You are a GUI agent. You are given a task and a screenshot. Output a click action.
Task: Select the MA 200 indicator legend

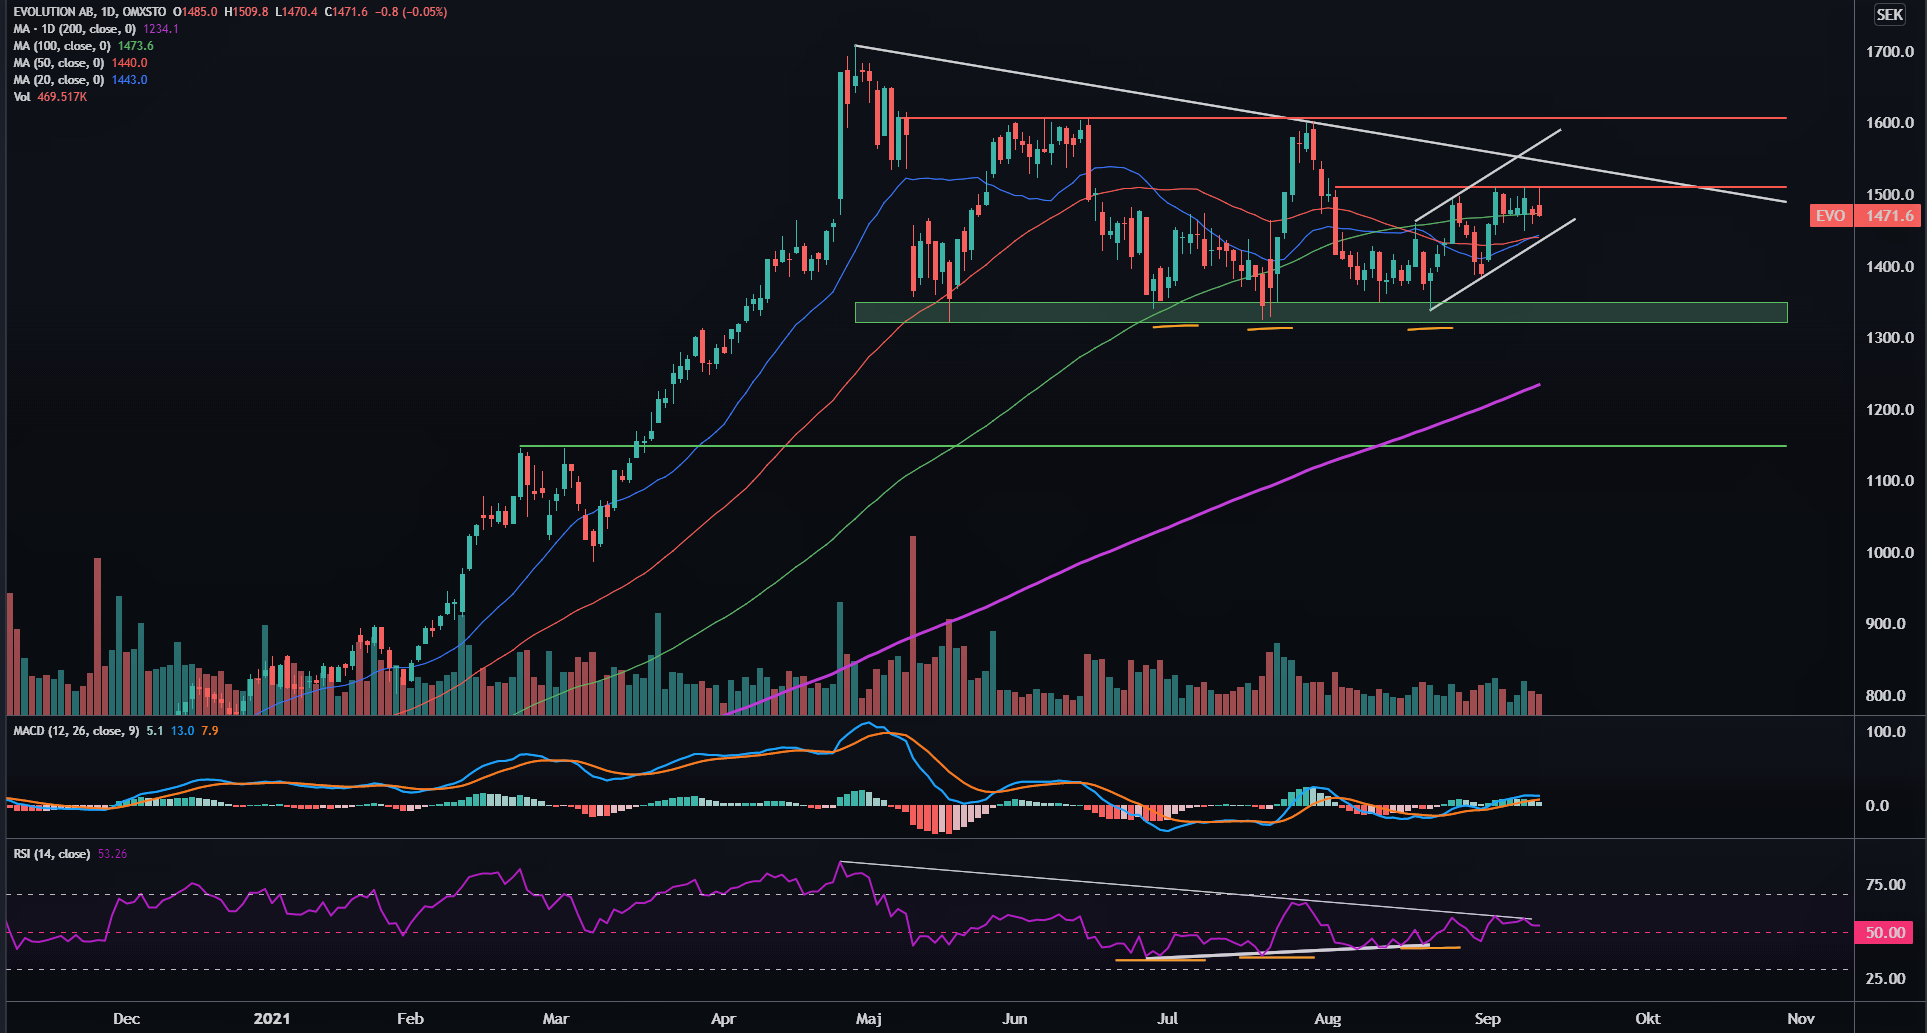[75, 29]
